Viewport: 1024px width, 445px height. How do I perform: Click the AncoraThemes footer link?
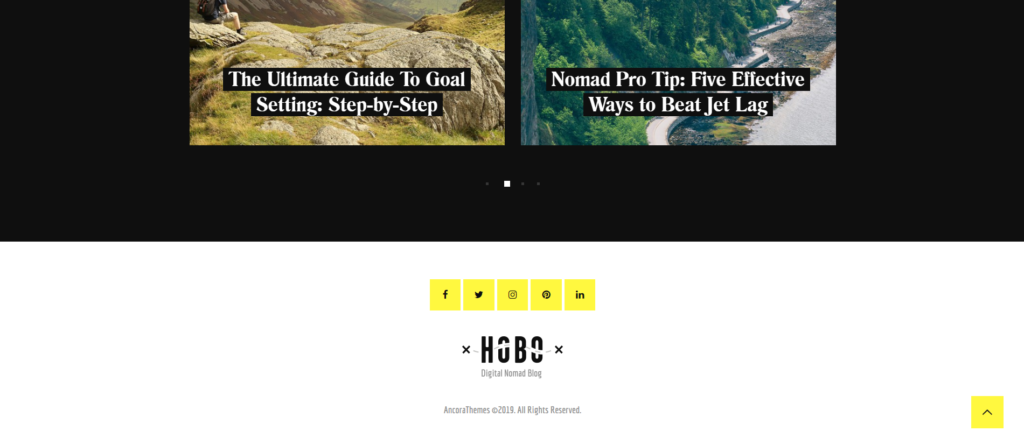(466, 410)
